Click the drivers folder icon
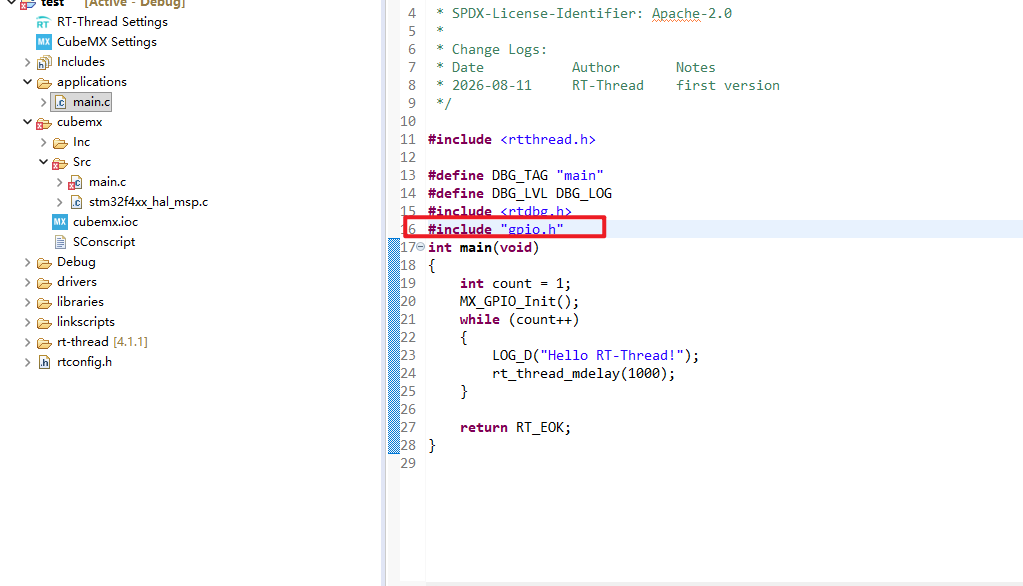The image size is (1023, 586). click(44, 283)
